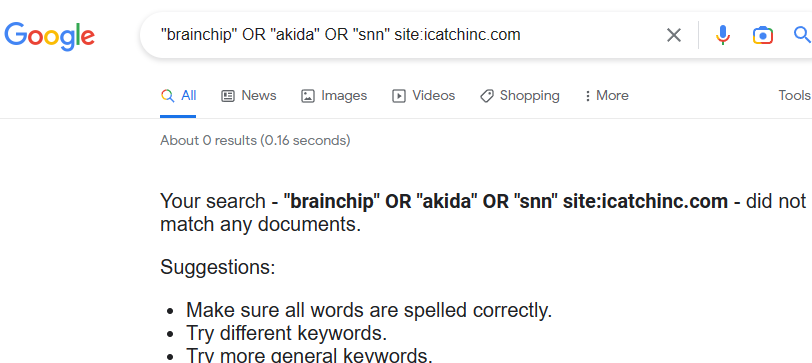Click the picture icon beside Images
Screen dimensions: 812x363
[x=308, y=96]
